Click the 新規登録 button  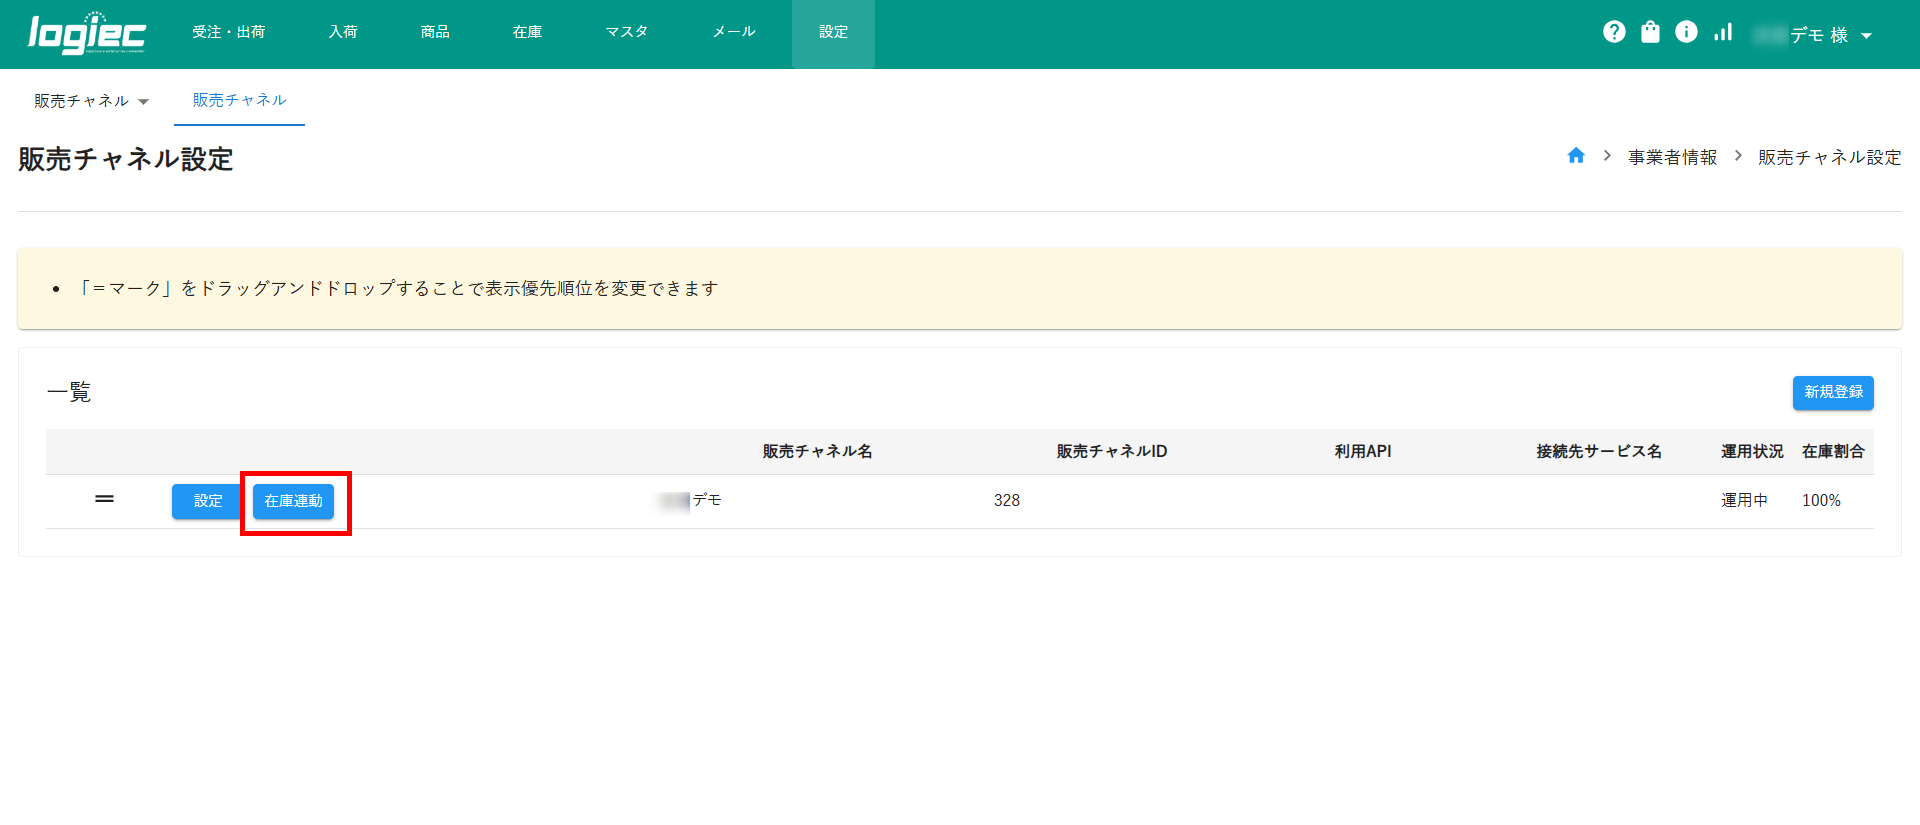(1832, 392)
